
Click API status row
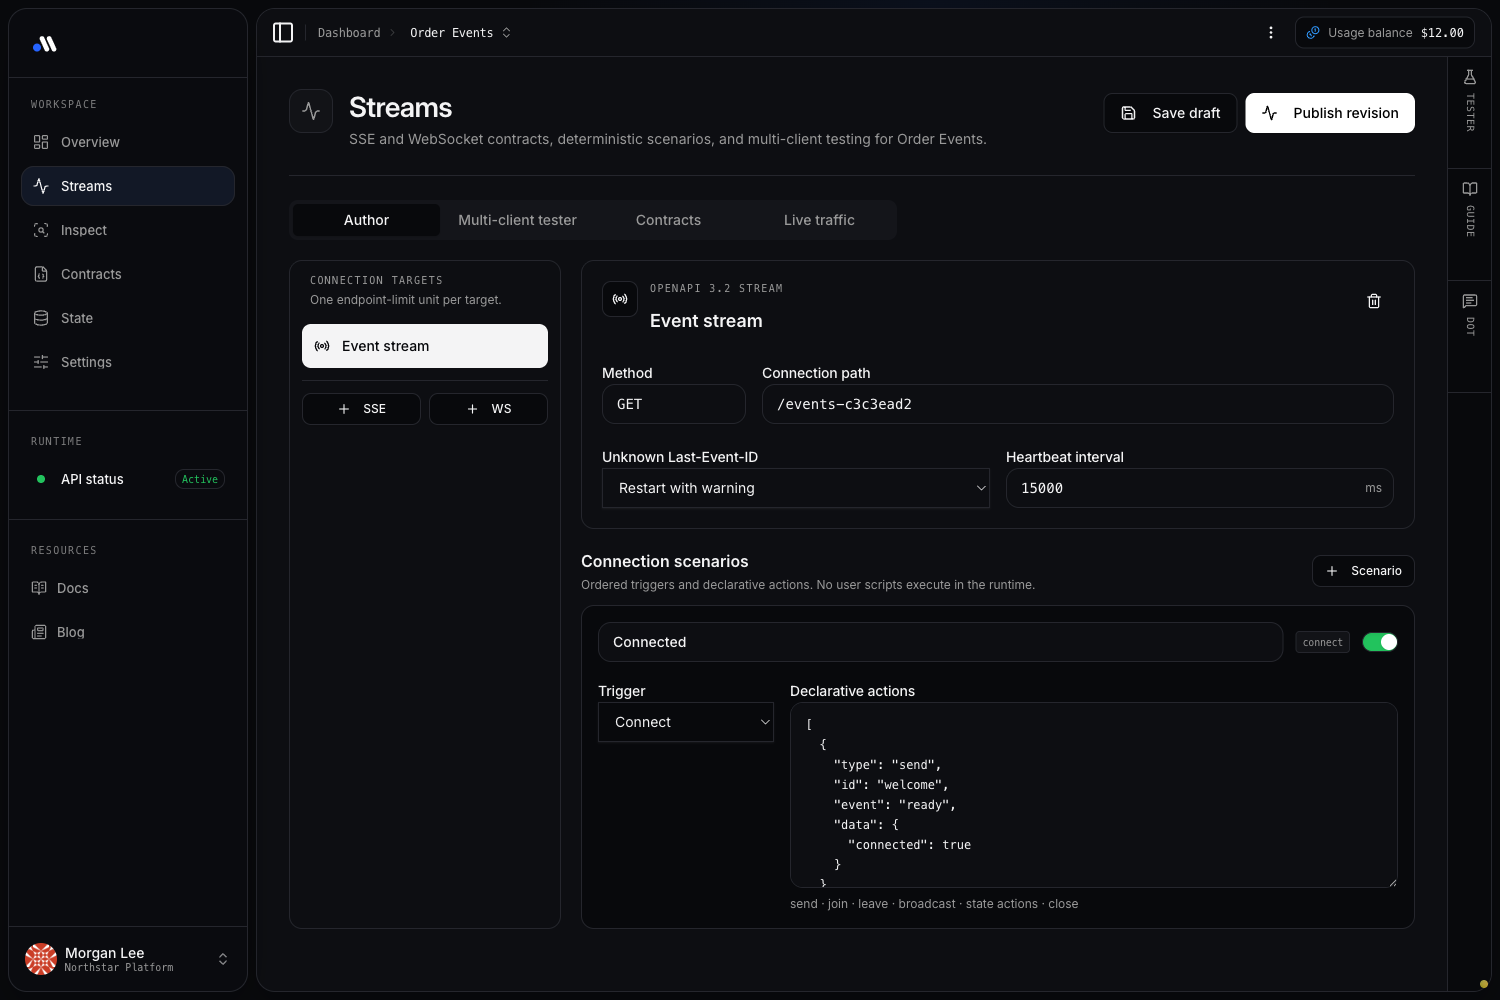click(x=128, y=479)
